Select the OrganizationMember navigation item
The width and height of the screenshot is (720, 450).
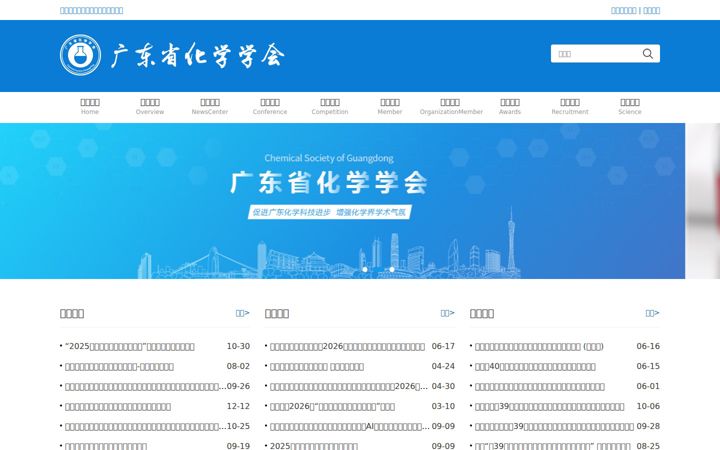(451, 107)
